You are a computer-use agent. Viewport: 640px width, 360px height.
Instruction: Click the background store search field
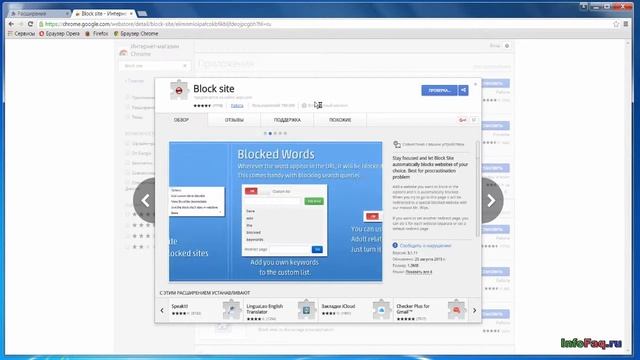[x=155, y=66]
